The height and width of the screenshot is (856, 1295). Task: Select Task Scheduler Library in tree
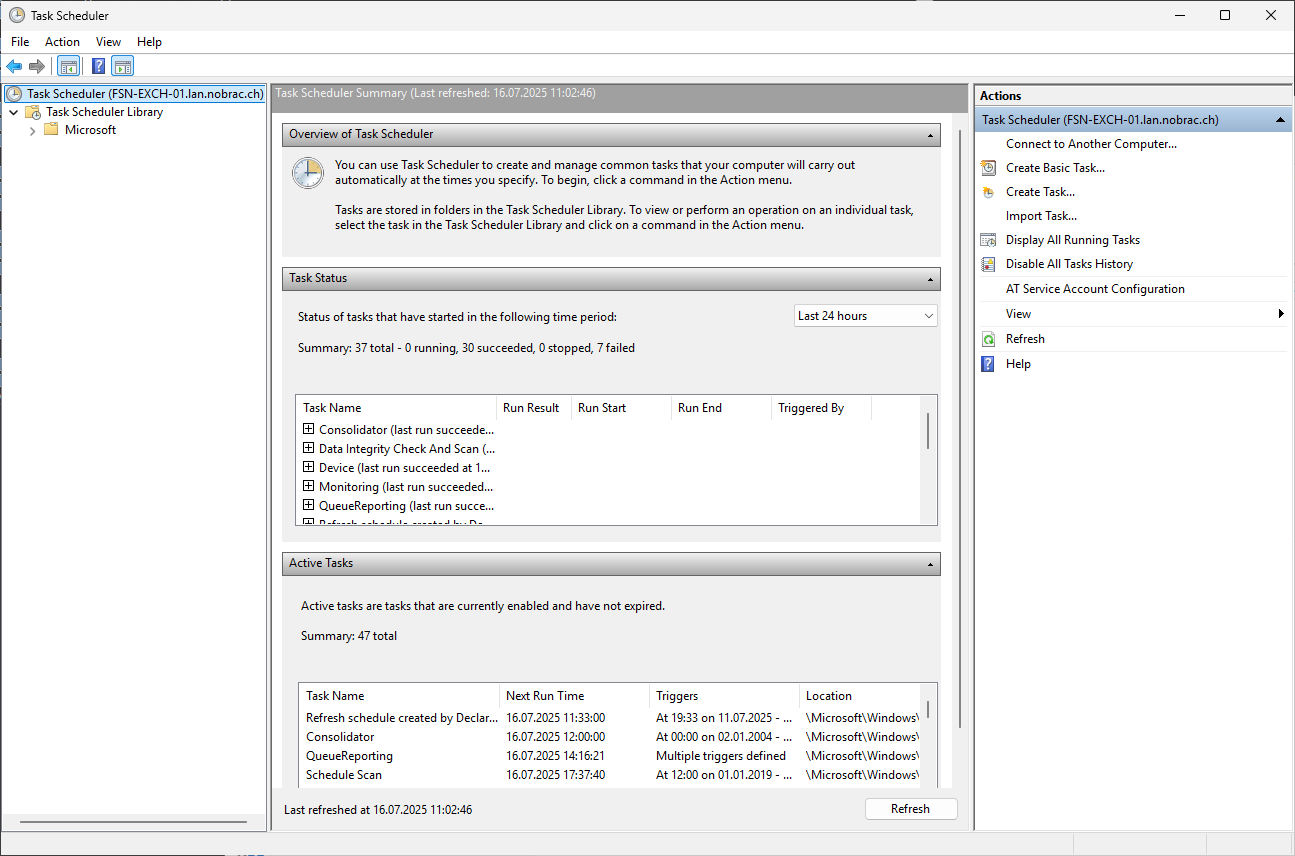click(x=104, y=112)
